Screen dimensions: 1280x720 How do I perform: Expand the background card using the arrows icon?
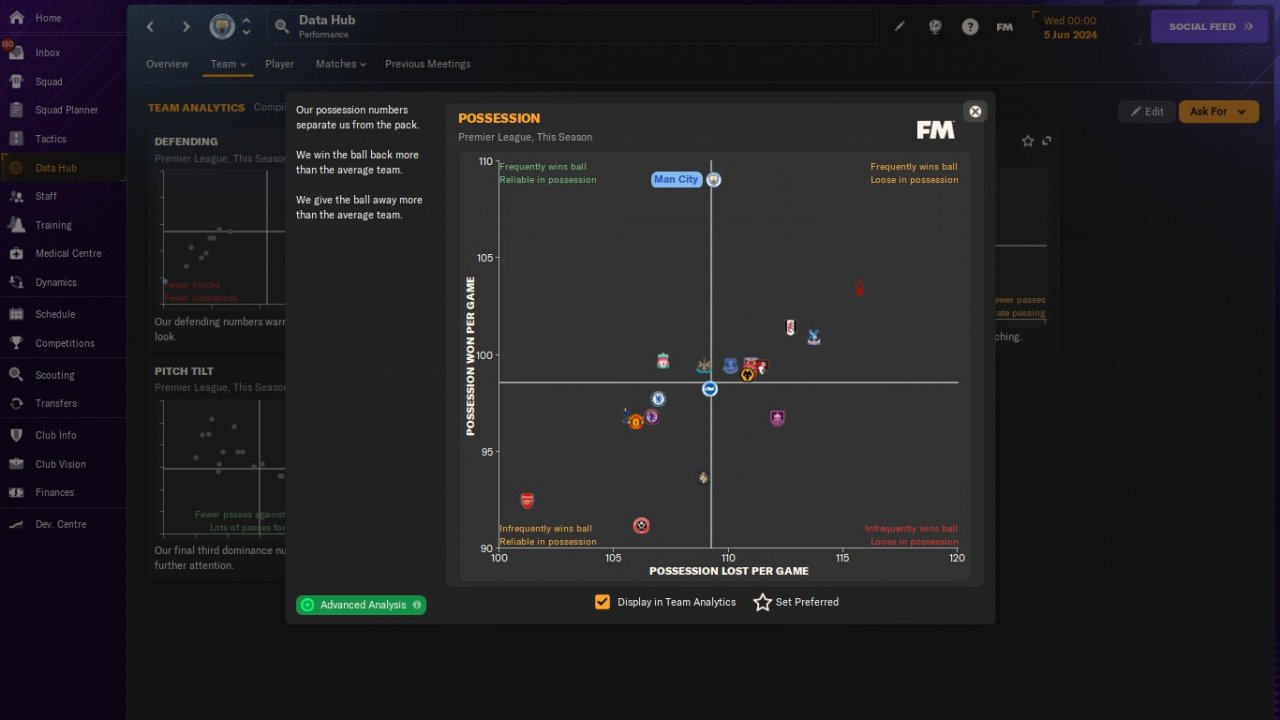[1047, 141]
